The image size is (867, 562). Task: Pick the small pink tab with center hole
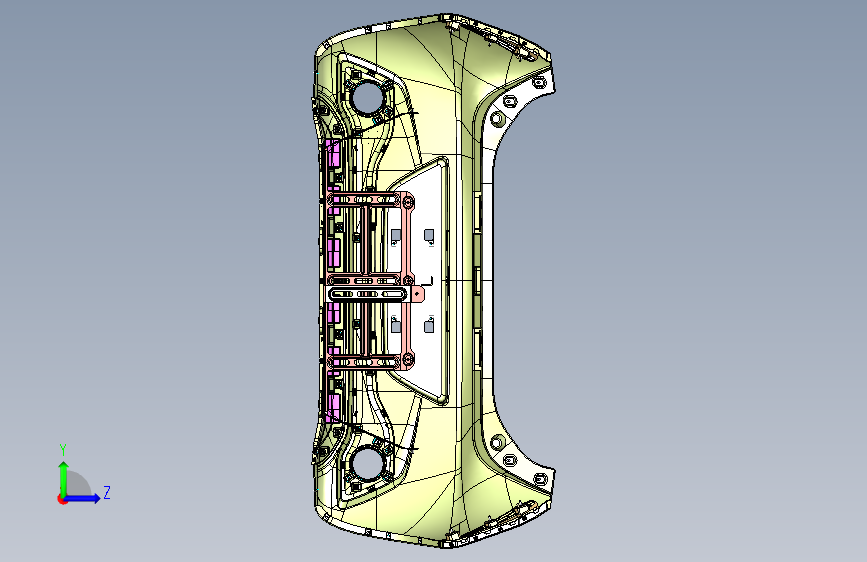pos(417,294)
